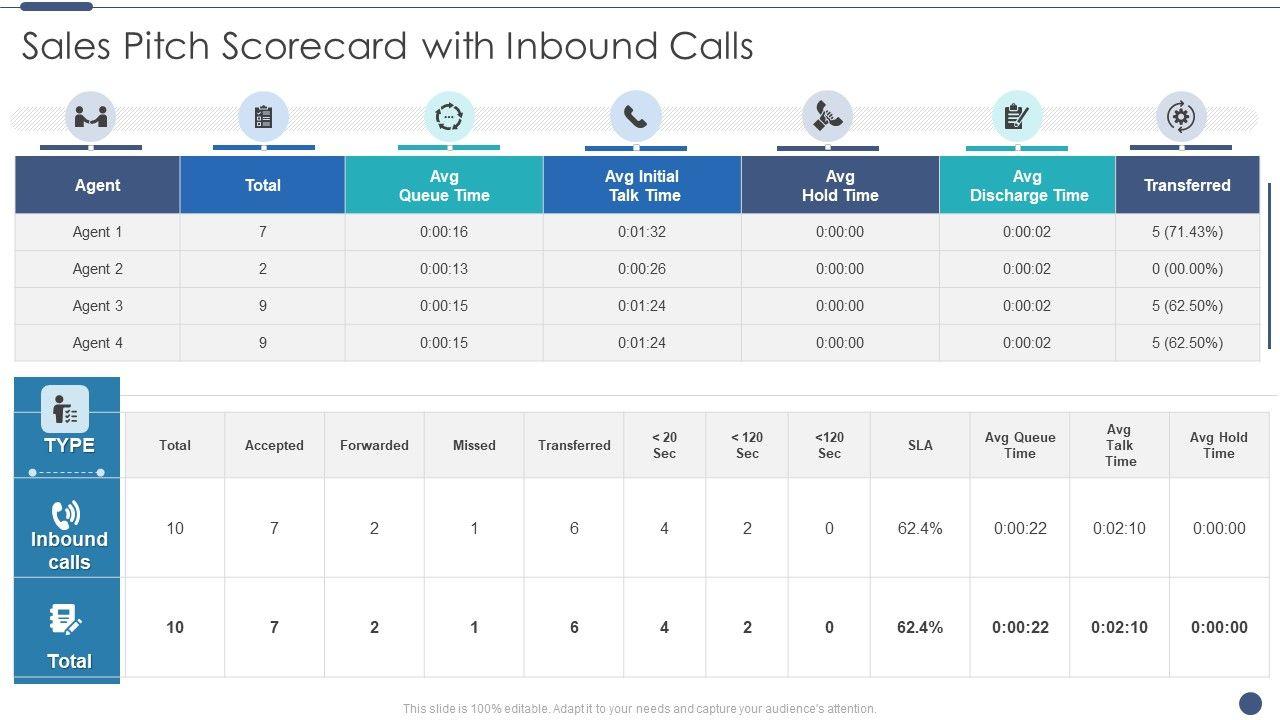The height and width of the screenshot is (720, 1280).
Task: Select the Inbound calls SLA value 62.4%
Action: click(920, 528)
